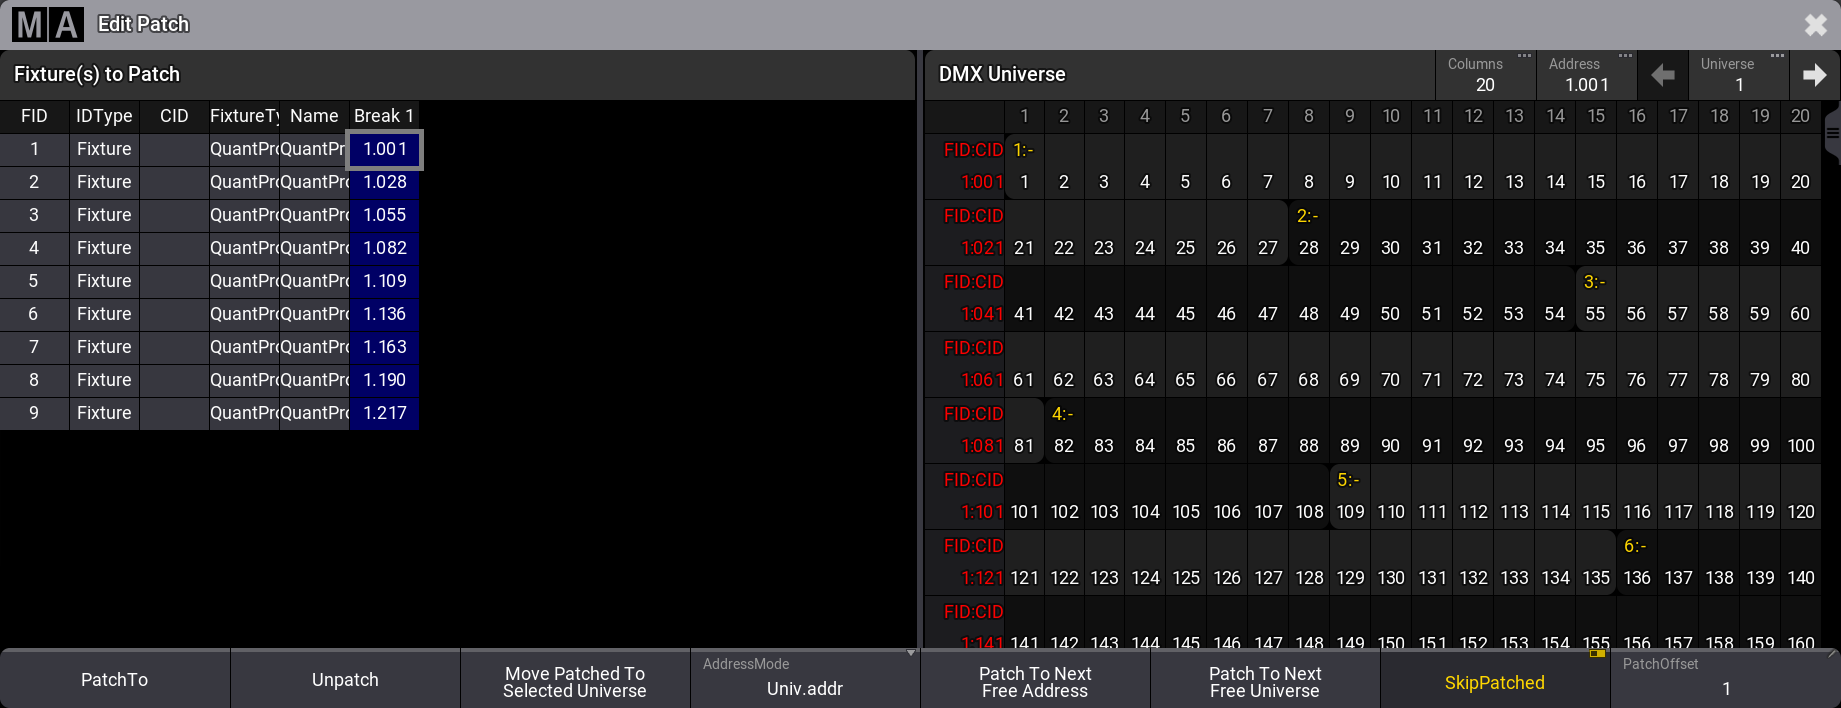
Task: Open the Universe number selector
Action: point(1738,75)
